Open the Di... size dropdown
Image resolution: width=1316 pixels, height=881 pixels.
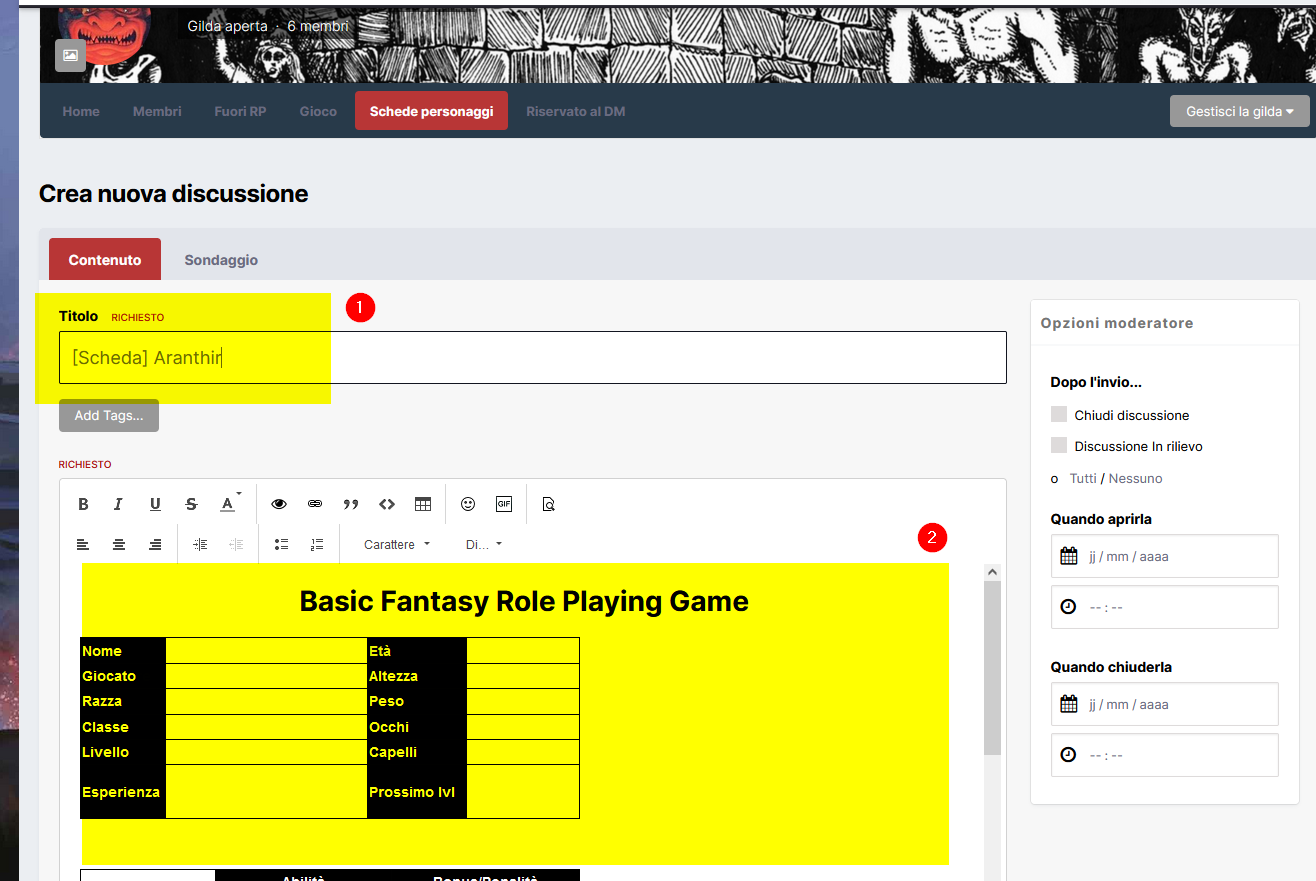click(484, 545)
